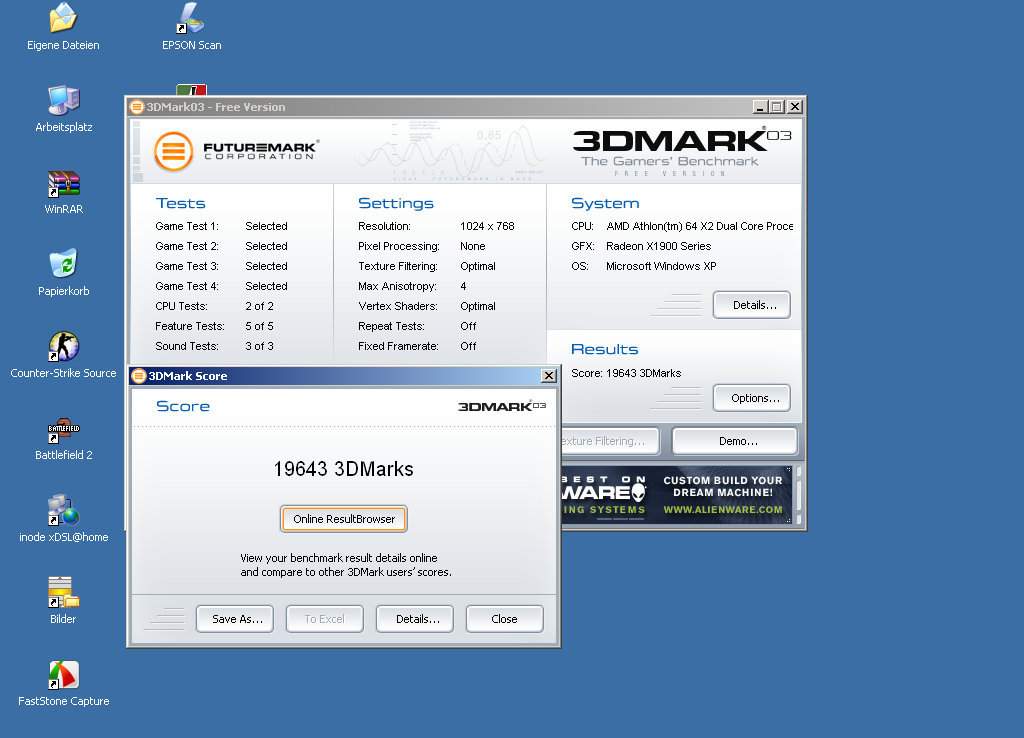Click the 'Score: 19643 3DMarks' results text
The height and width of the screenshot is (738, 1024).
pos(626,374)
